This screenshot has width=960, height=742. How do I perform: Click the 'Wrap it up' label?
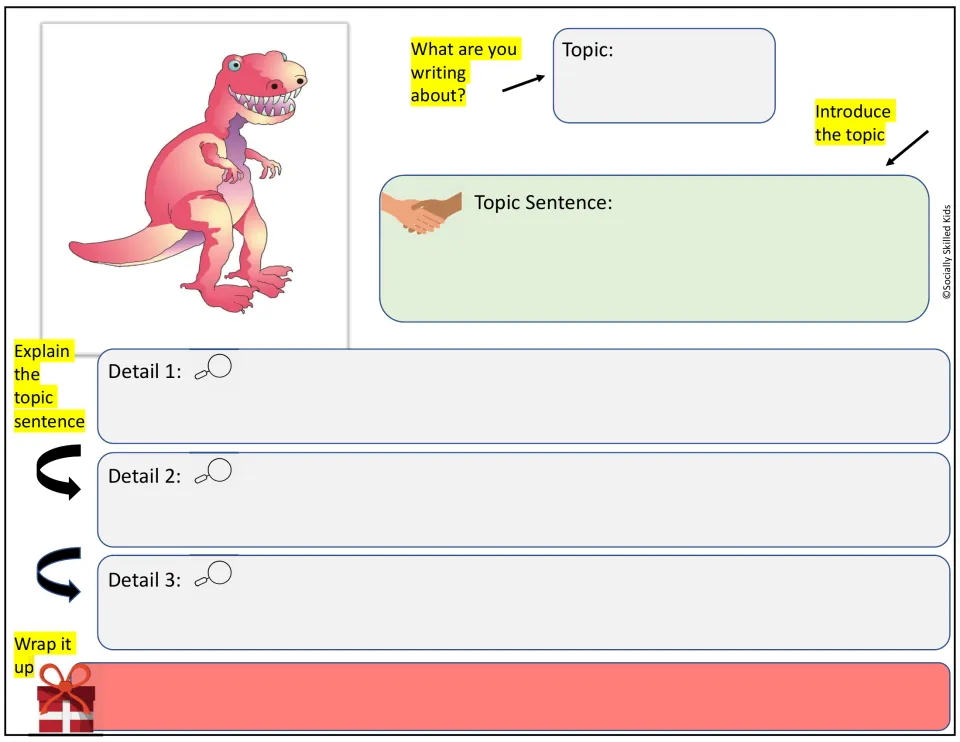pyautogui.click(x=43, y=655)
